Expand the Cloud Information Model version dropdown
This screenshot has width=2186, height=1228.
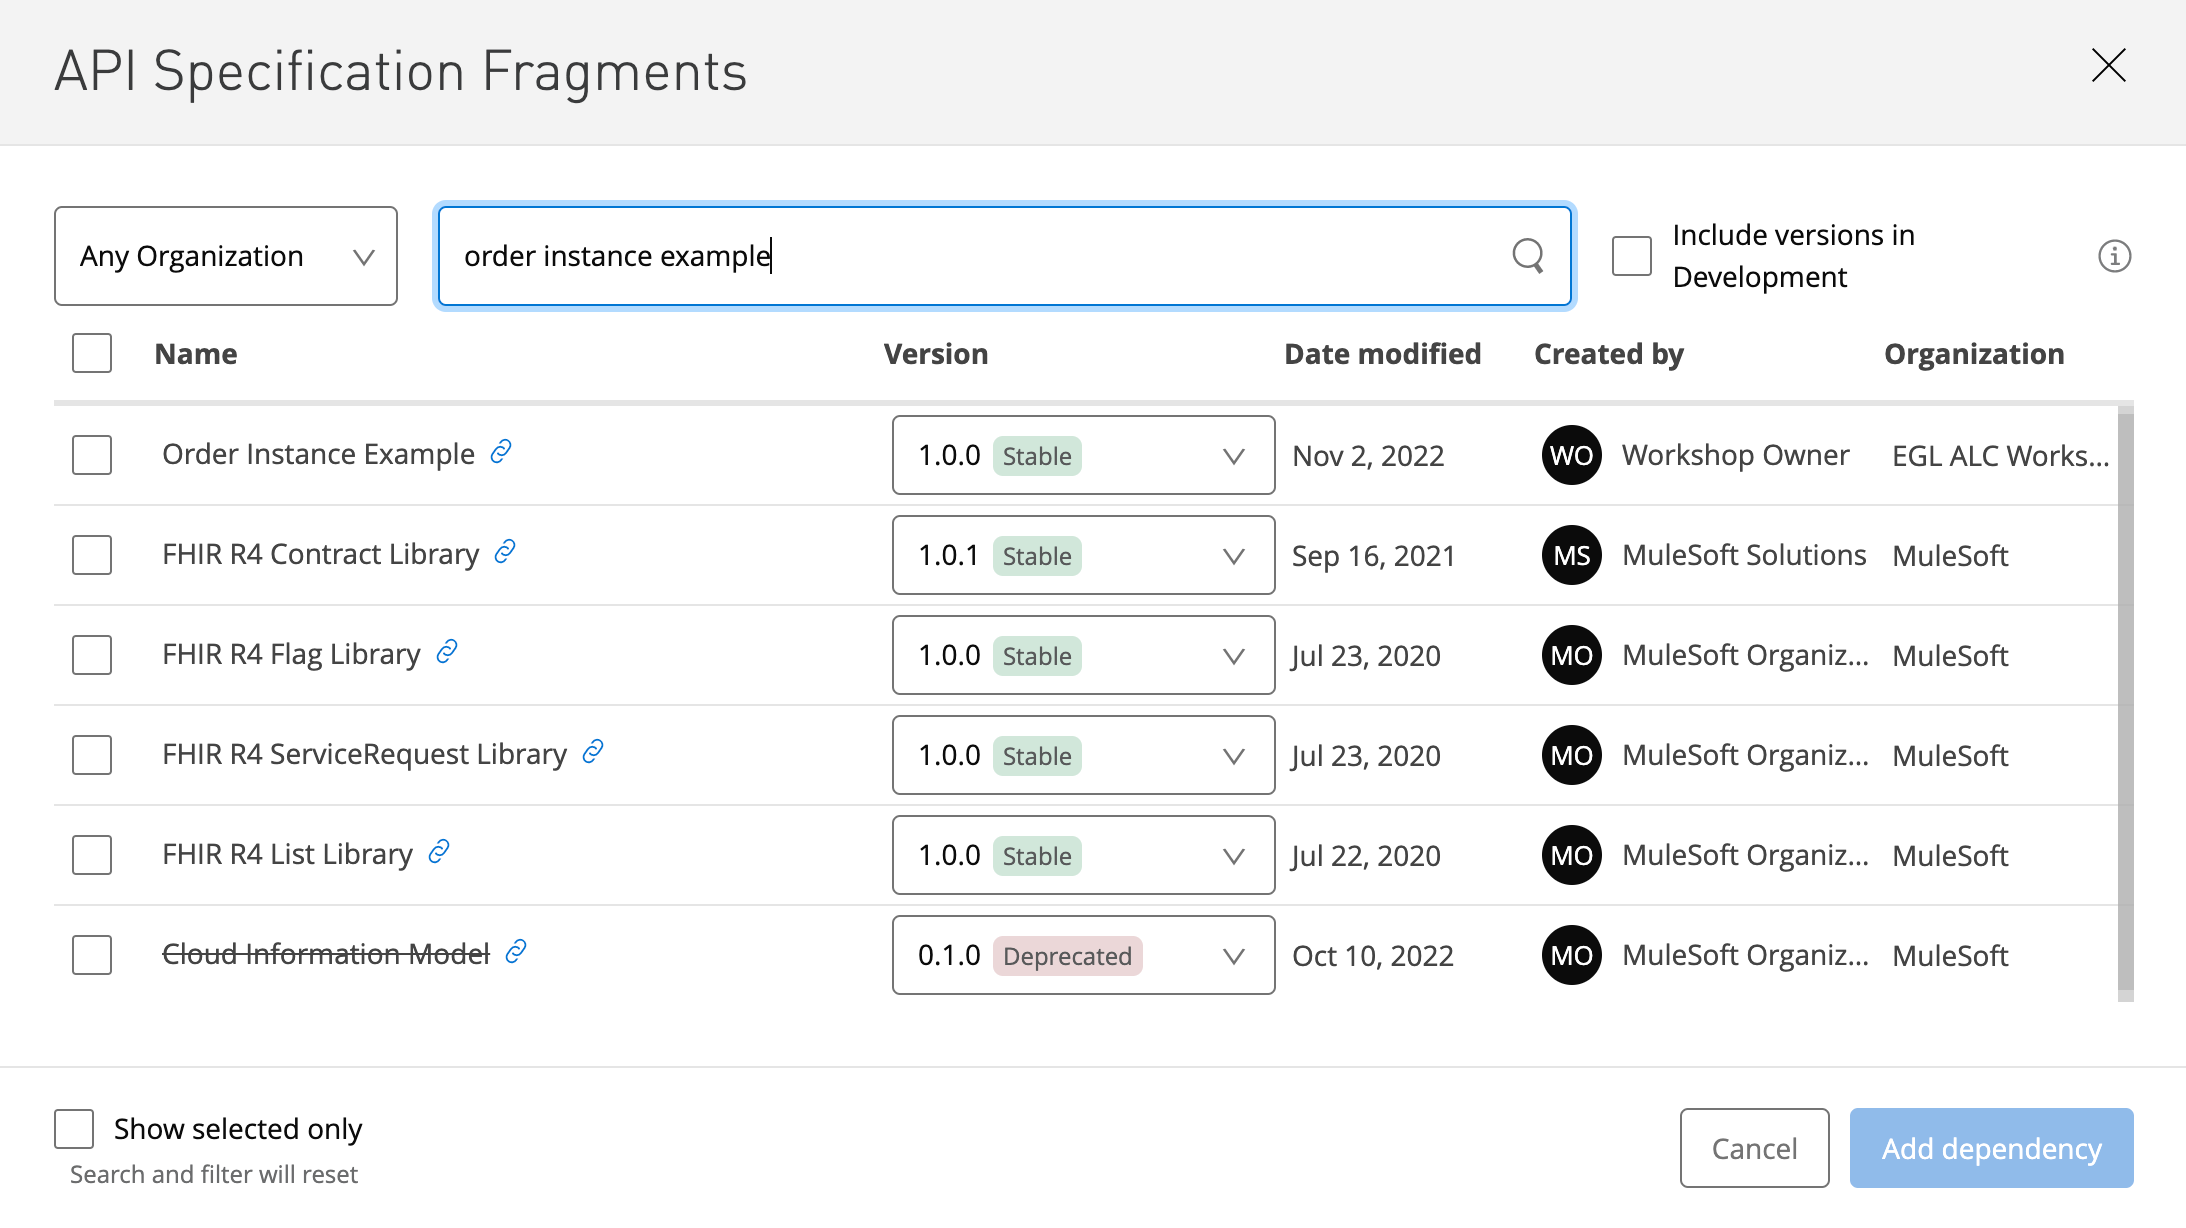click(1233, 955)
